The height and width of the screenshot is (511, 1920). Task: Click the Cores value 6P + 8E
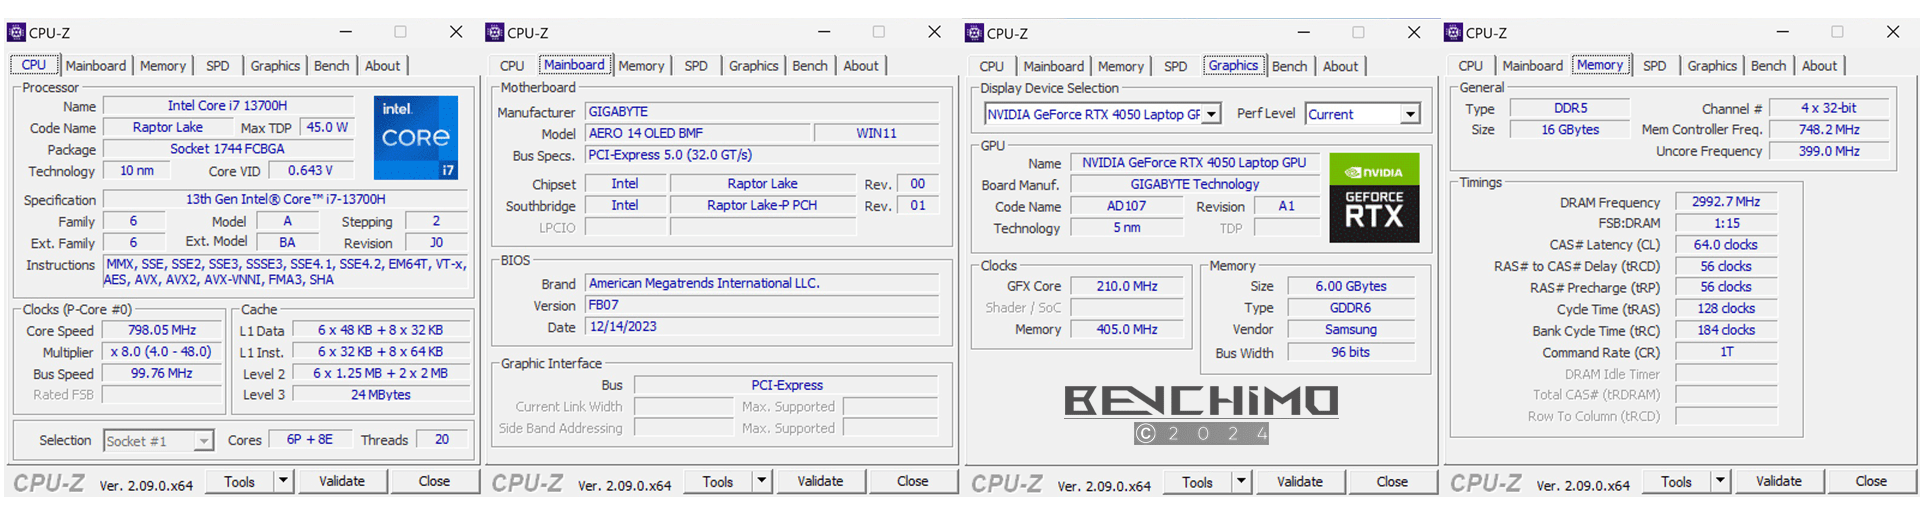pos(310,439)
